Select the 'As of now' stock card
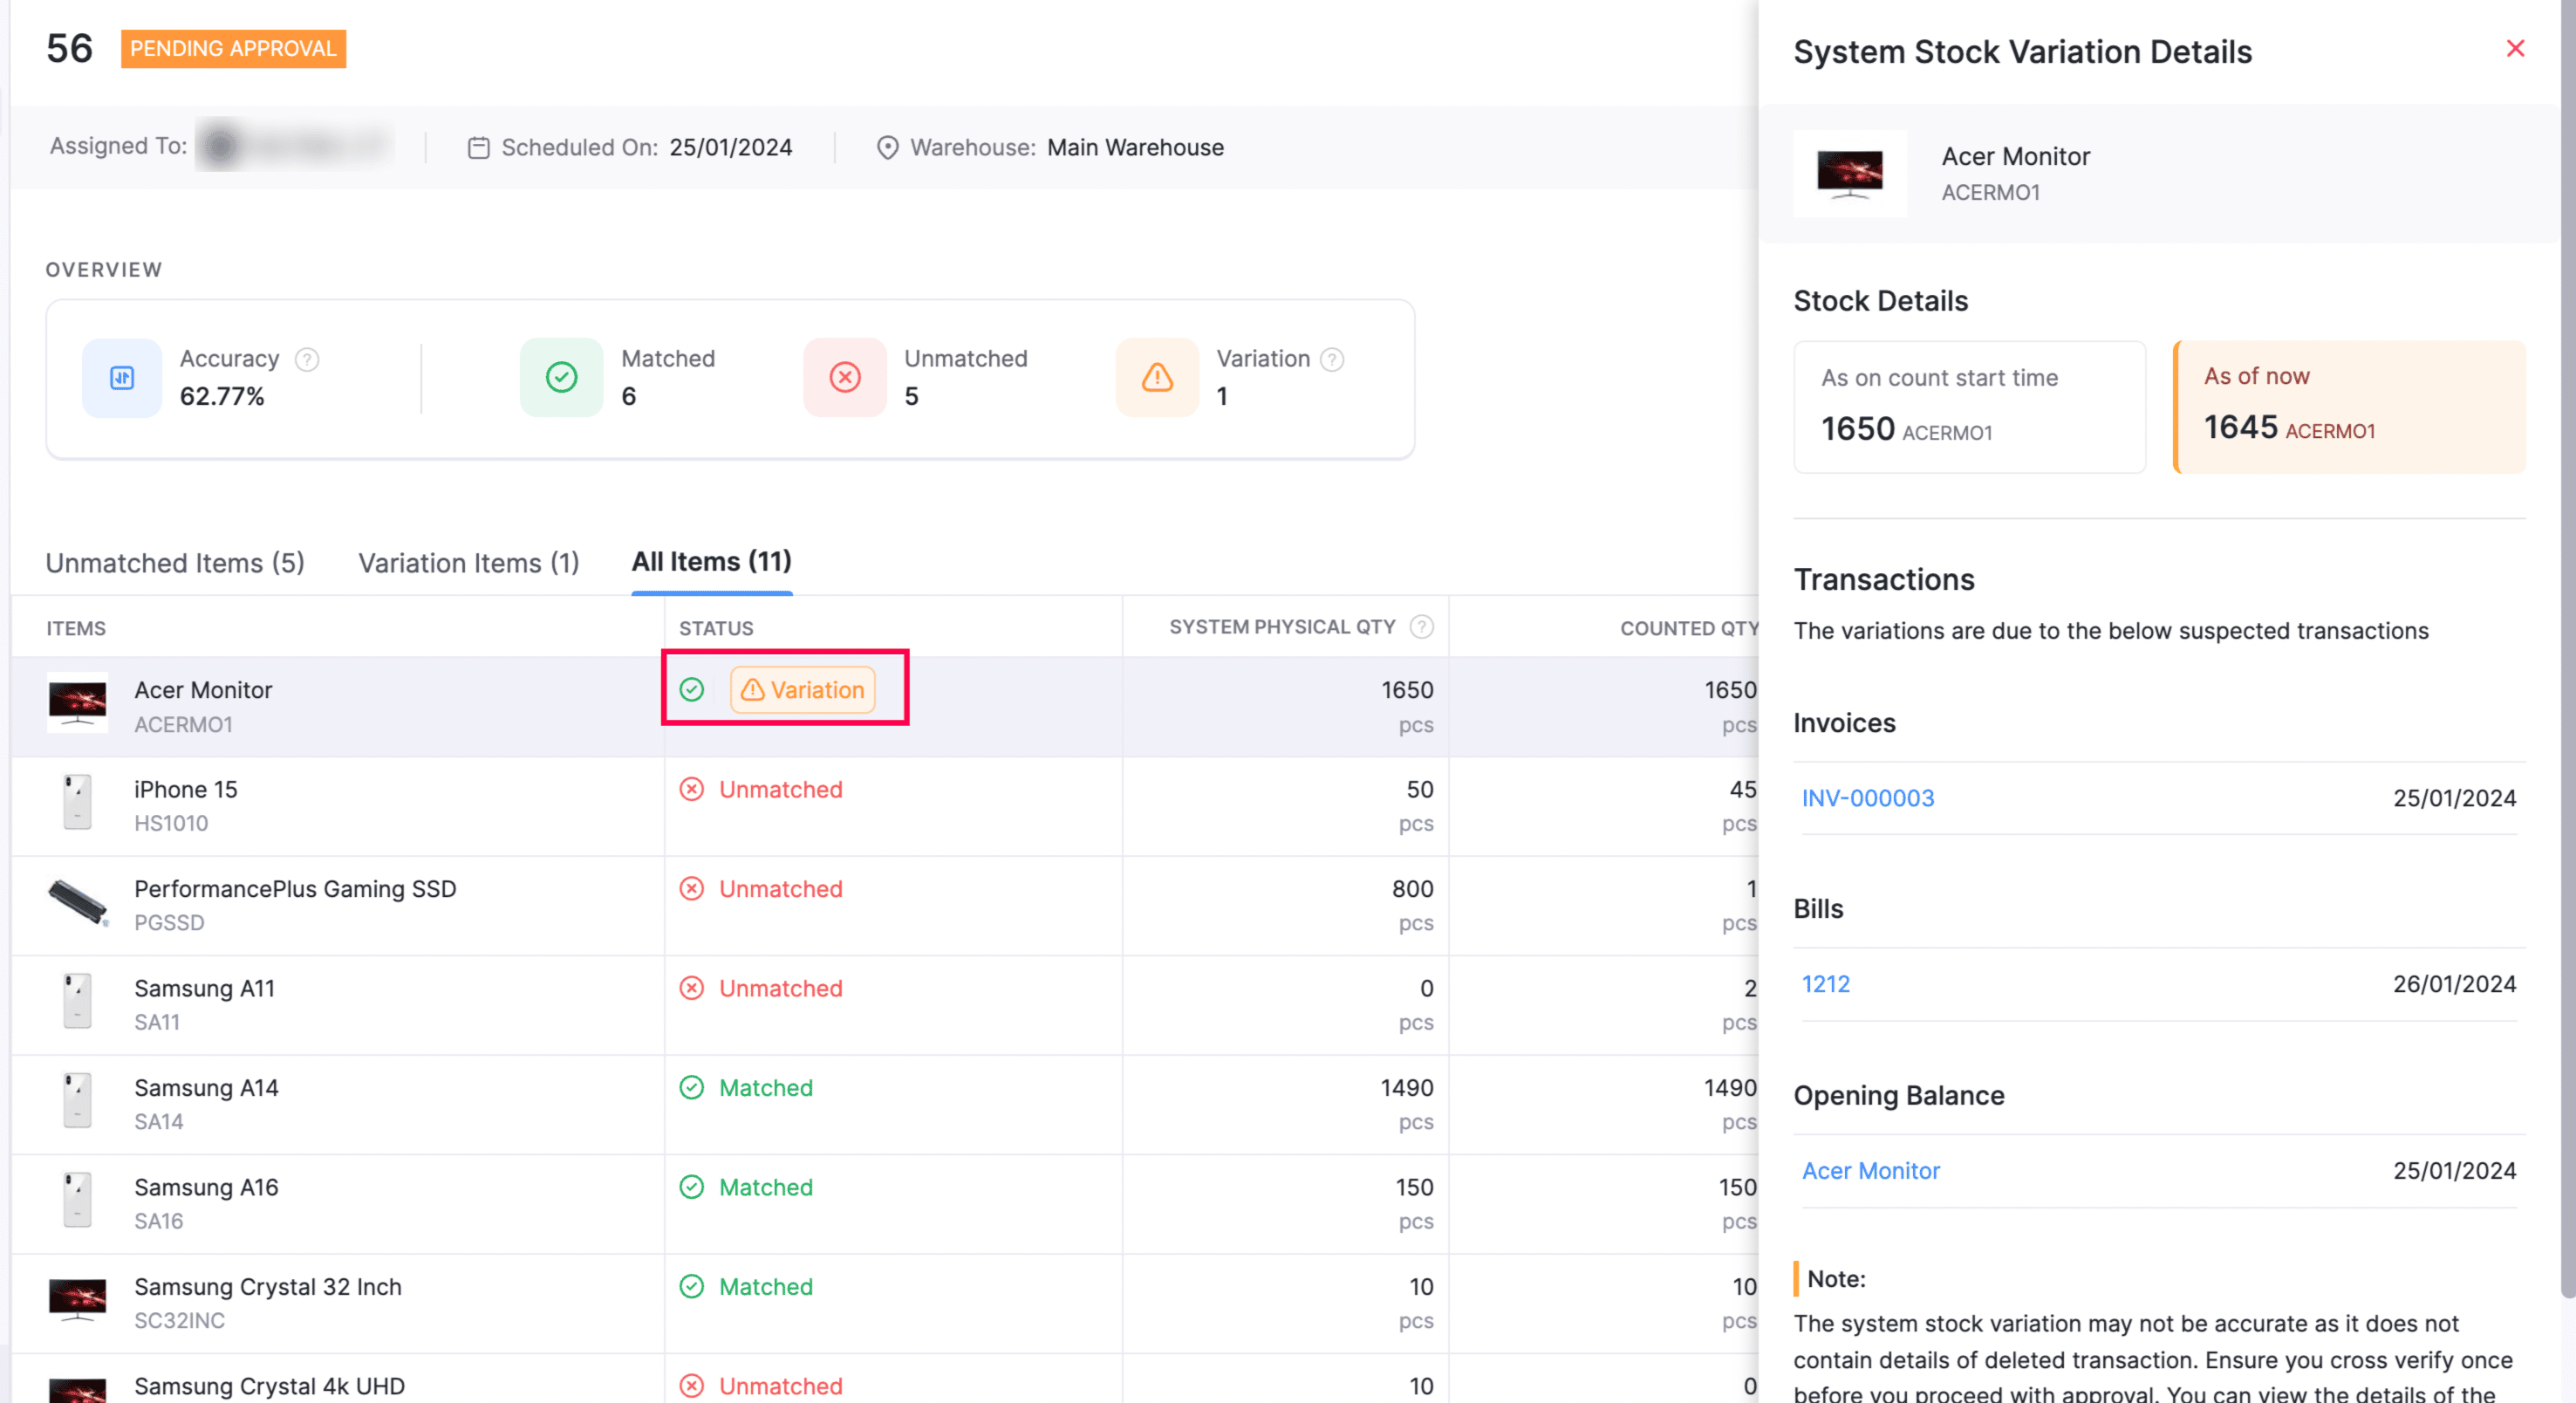Screen dimensions: 2576x1403 coord(2350,407)
